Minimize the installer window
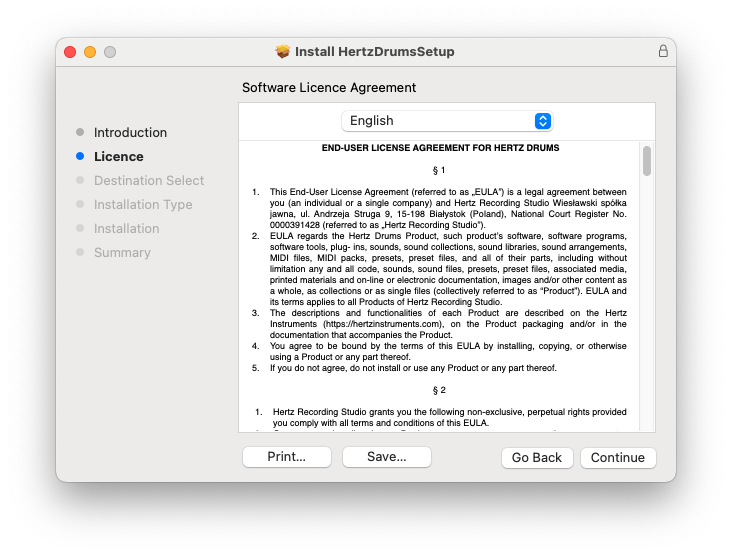This screenshot has height=556, width=732. (x=90, y=52)
